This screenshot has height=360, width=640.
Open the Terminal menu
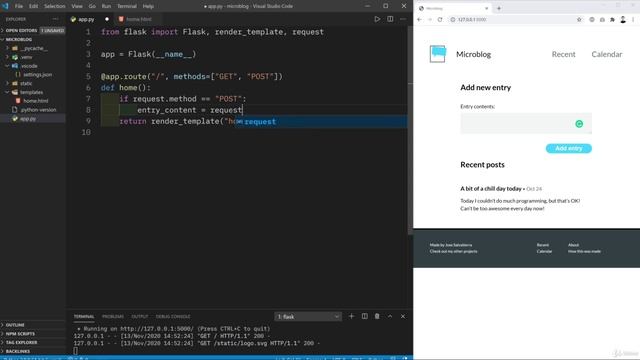coord(127,6)
